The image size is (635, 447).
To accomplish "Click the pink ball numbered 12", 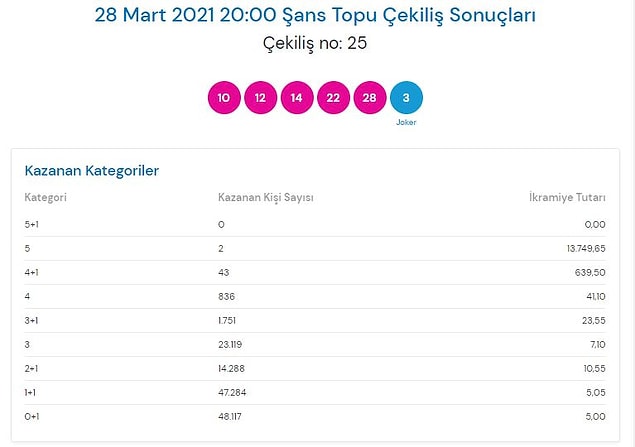I will (260, 98).
